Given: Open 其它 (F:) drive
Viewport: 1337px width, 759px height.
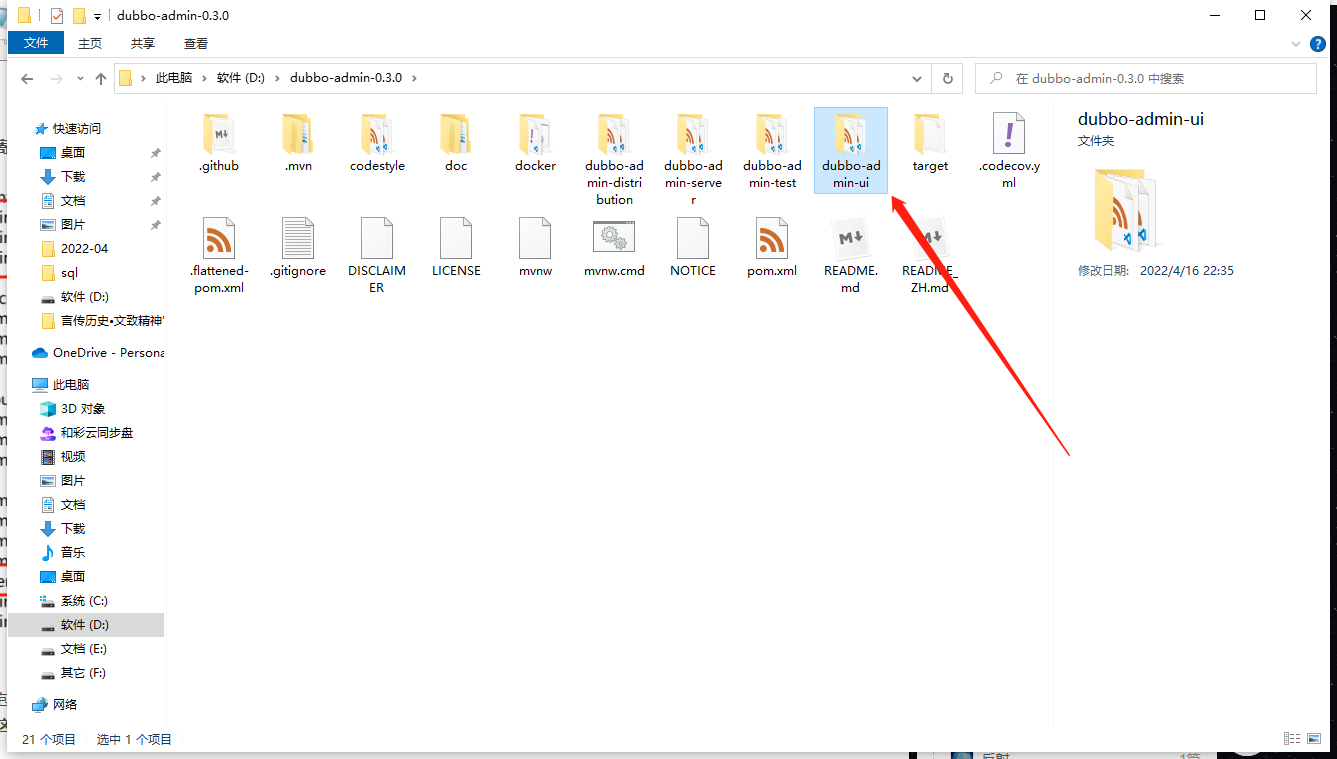Looking at the screenshot, I should (x=83, y=672).
